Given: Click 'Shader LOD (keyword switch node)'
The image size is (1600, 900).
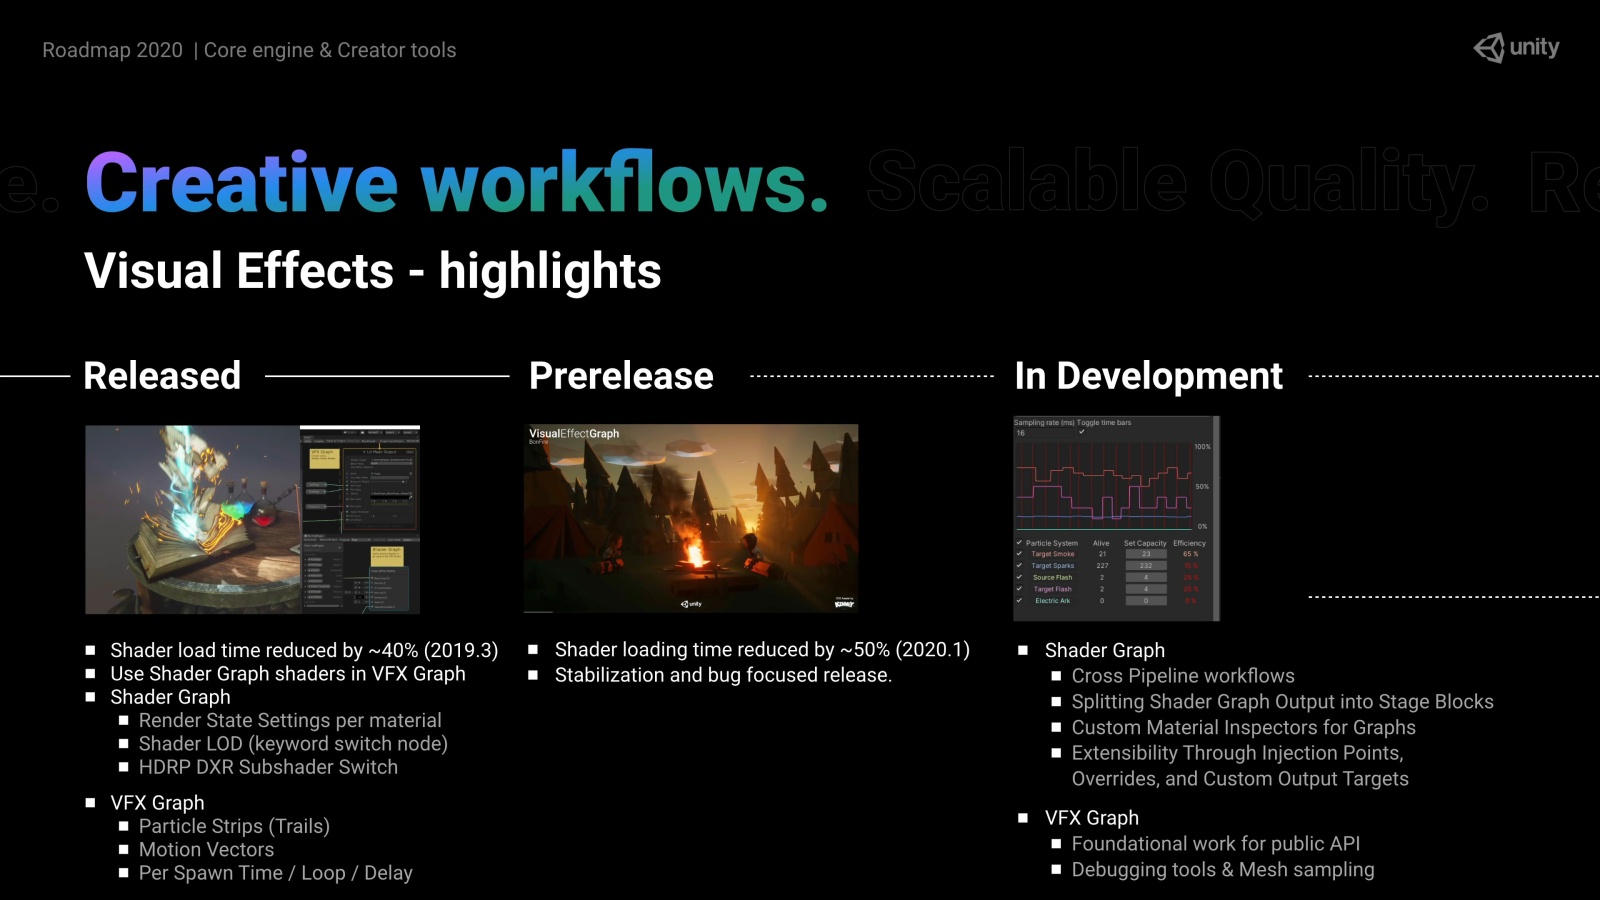Looking at the screenshot, I should pos(293,744).
